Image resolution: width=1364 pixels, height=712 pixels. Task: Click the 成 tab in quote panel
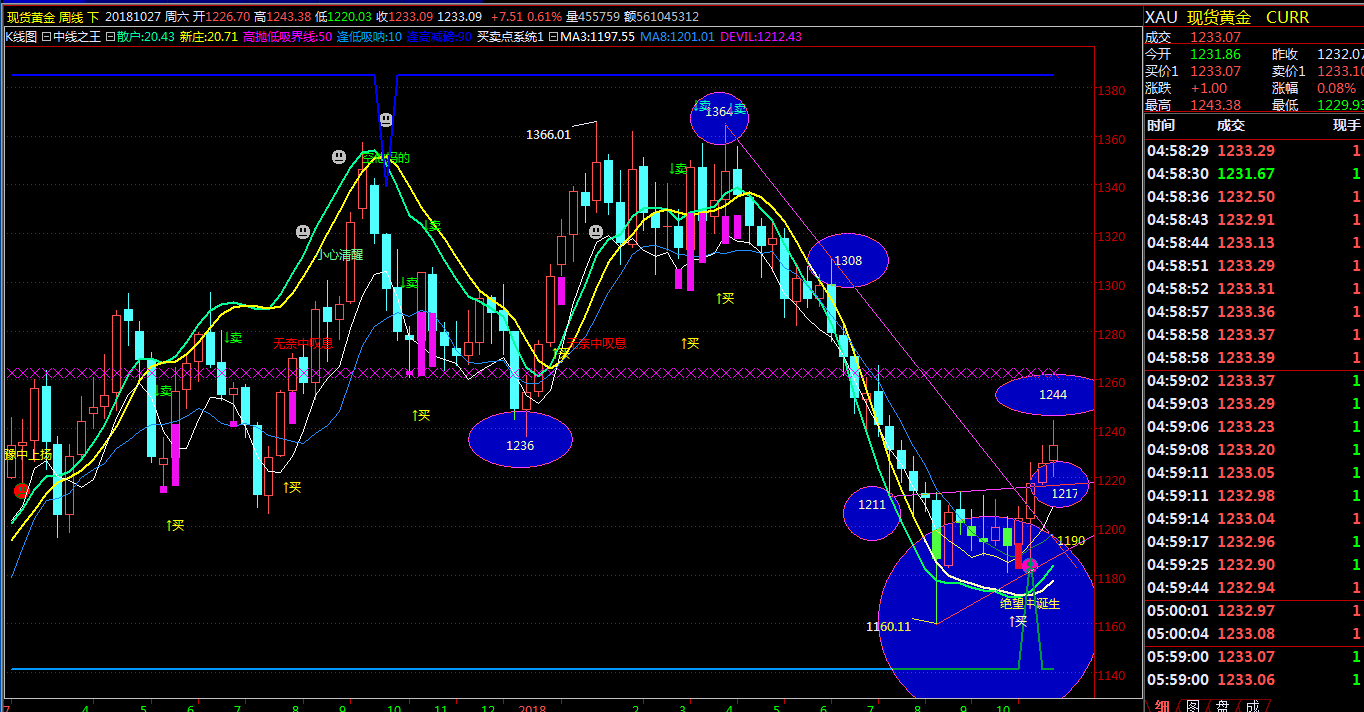[1252, 706]
